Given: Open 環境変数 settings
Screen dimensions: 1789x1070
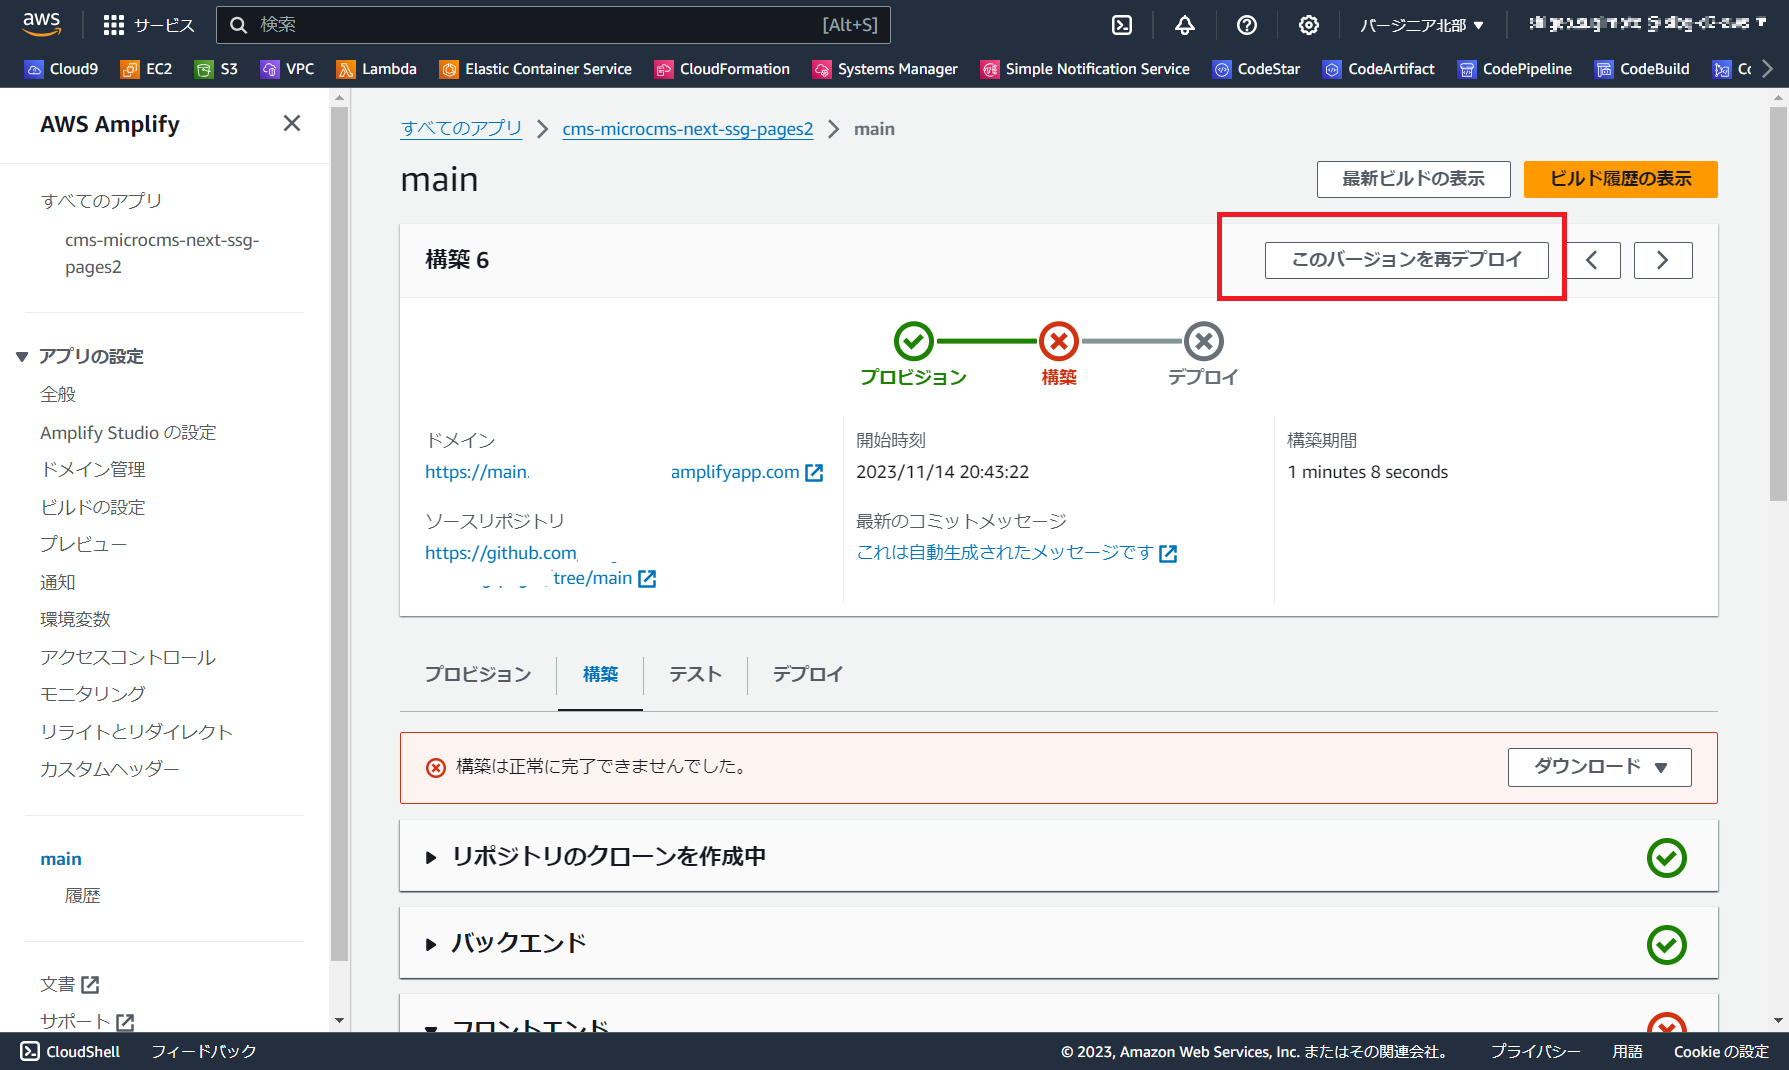Looking at the screenshot, I should pos(75,619).
